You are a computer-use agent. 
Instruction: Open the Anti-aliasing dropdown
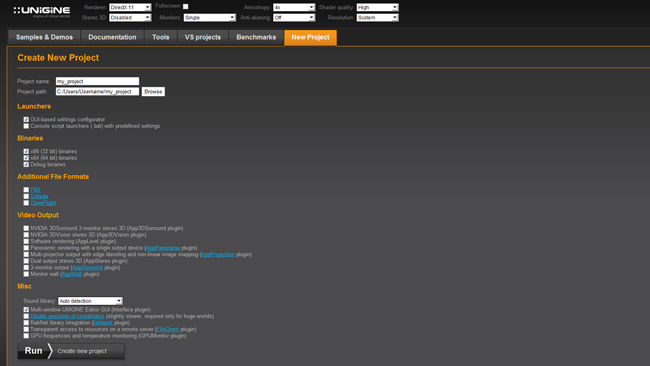[294, 18]
